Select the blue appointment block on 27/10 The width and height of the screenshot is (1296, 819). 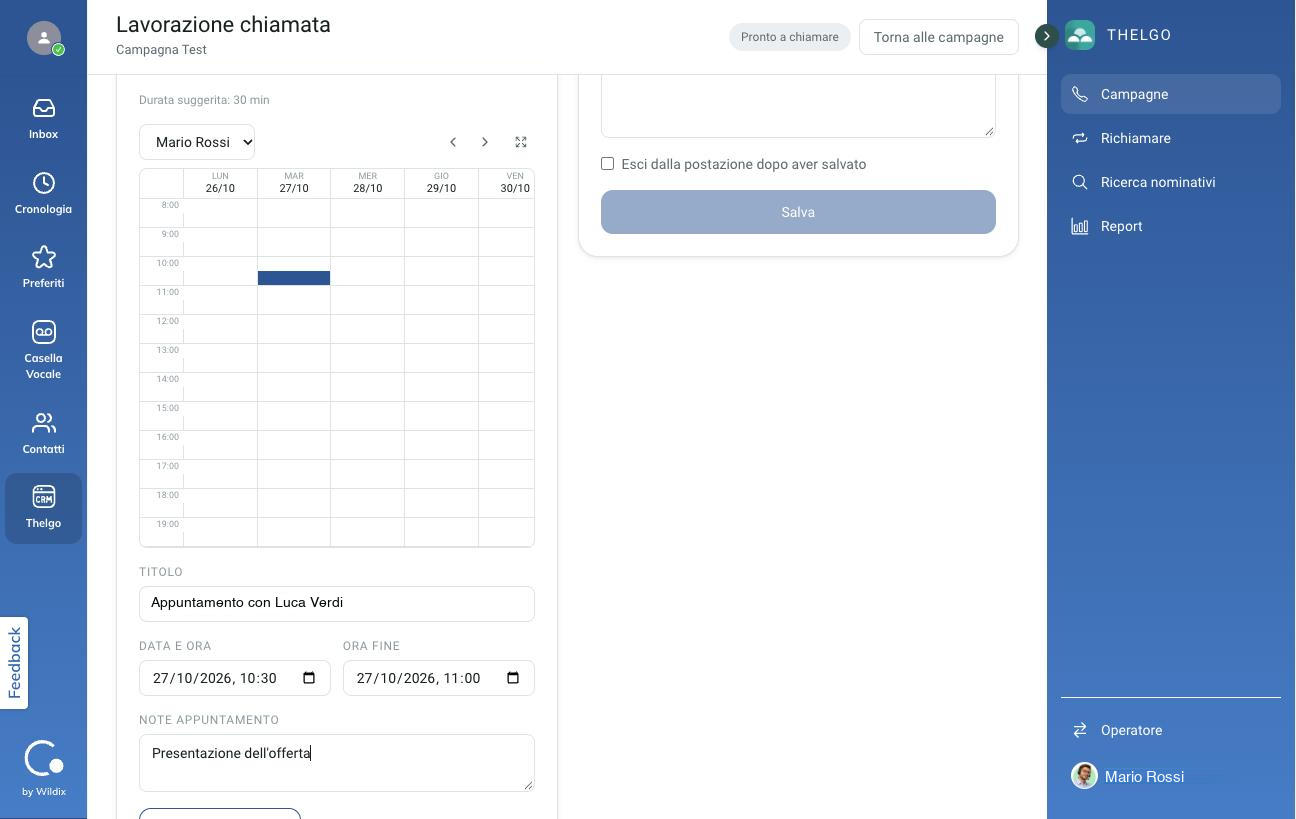pos(294,278)
